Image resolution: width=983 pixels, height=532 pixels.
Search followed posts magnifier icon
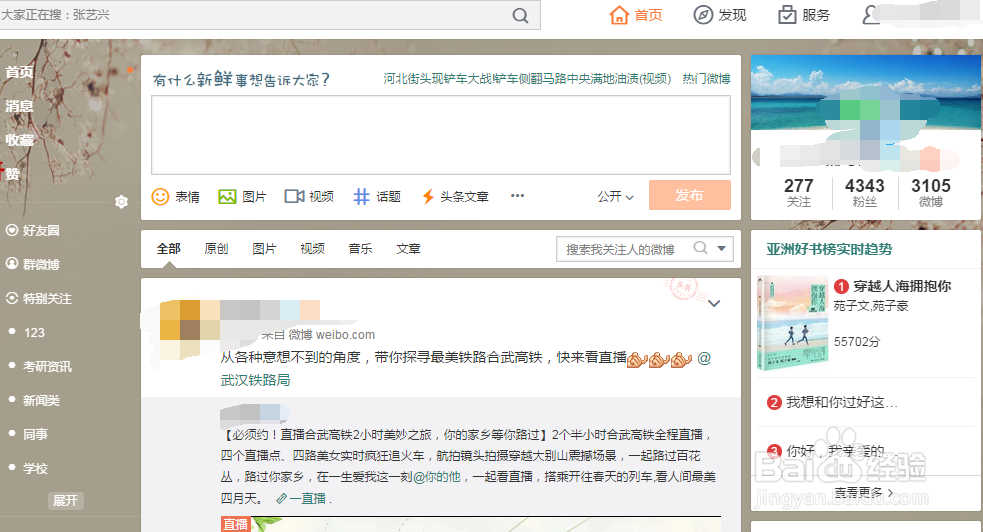(x=700, y=248)
